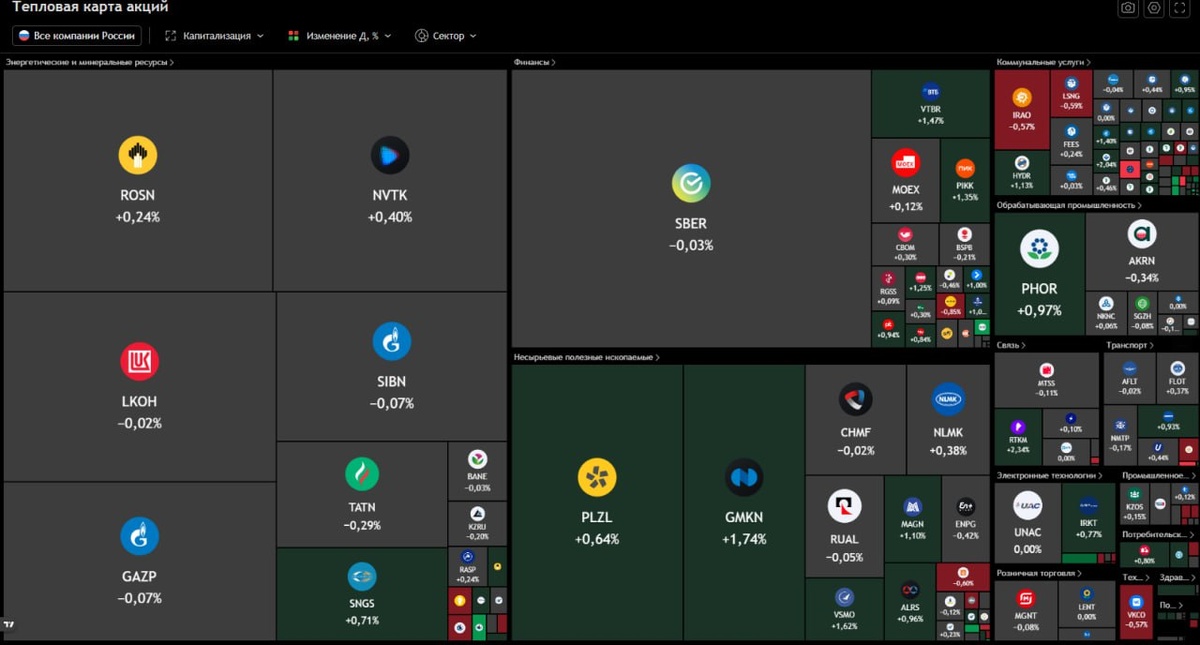Screen dimensions: 1200x645
Task: Toggle the fullscreen mode icon
Action: pos(1180,8)
